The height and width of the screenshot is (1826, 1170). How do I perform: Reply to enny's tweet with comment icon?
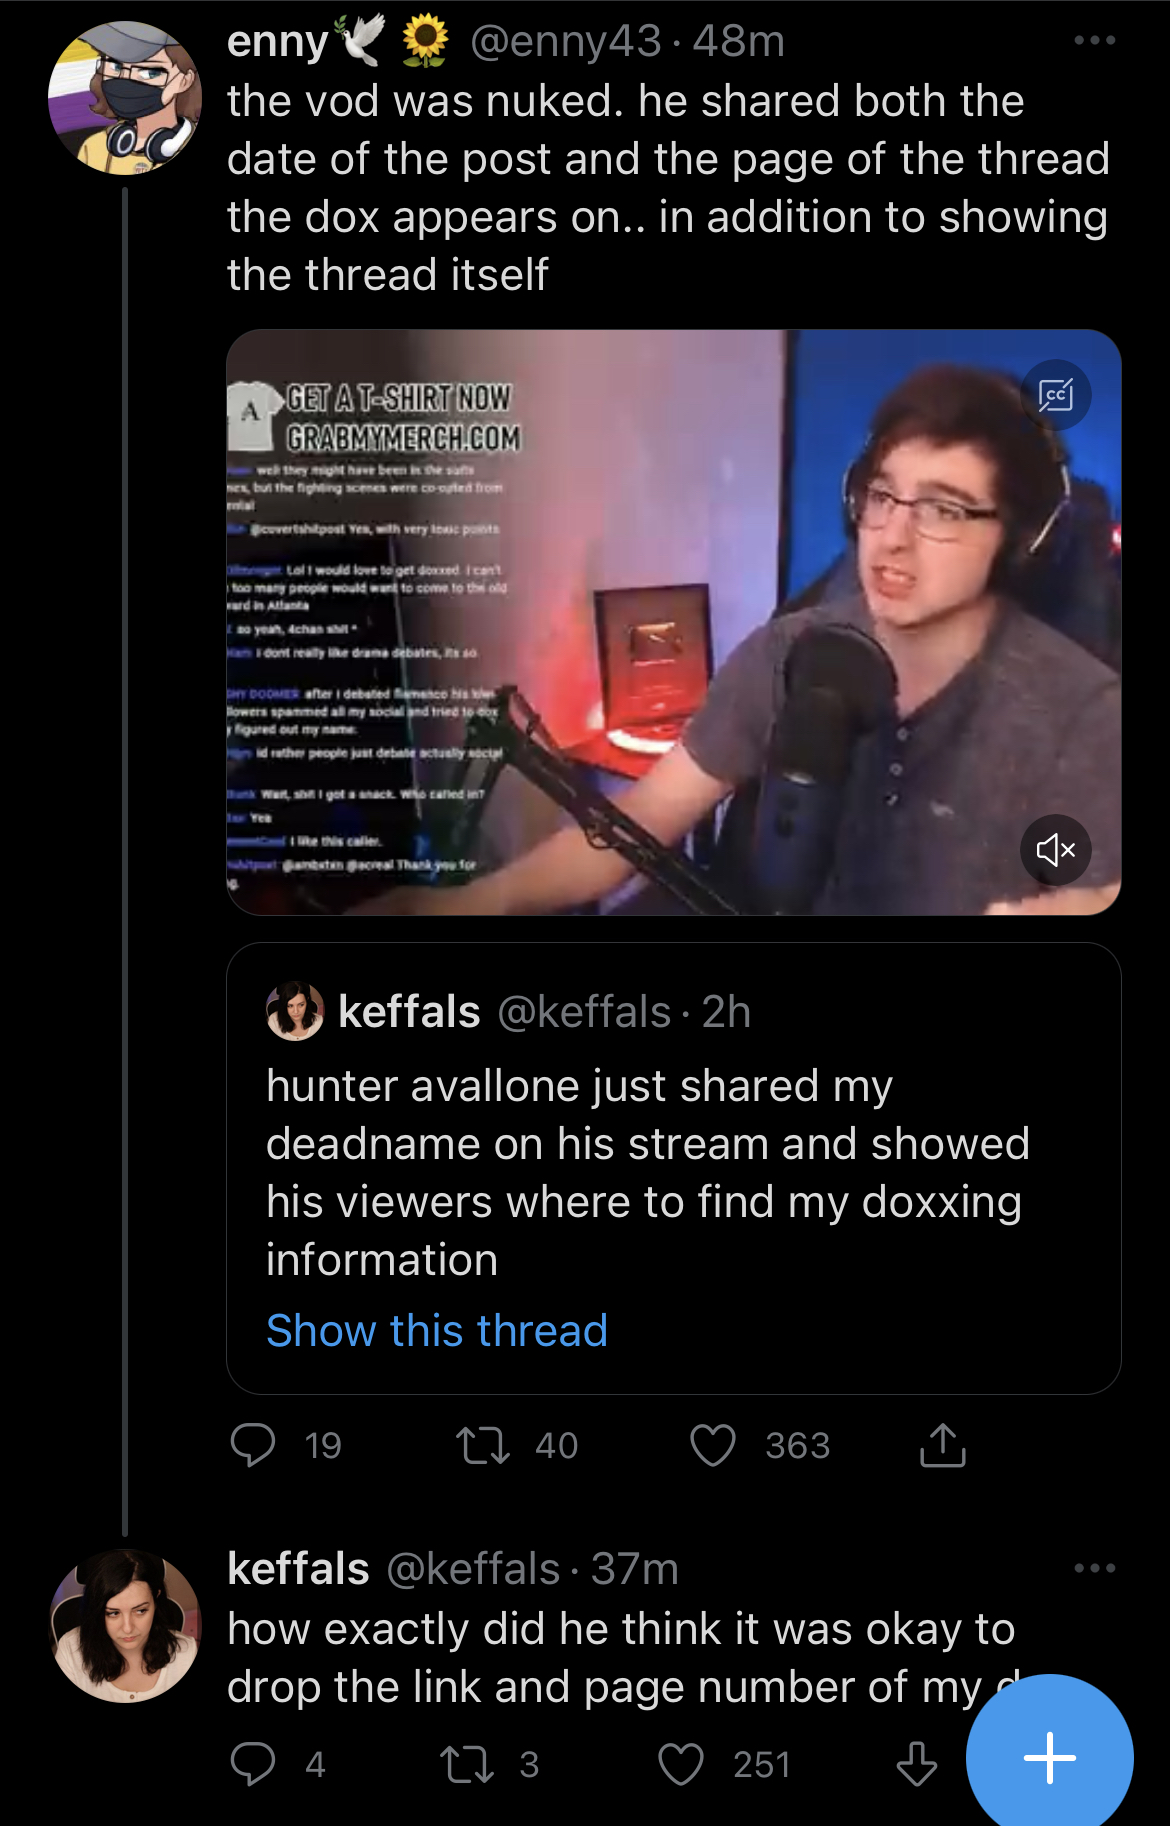click(253, 1445)
